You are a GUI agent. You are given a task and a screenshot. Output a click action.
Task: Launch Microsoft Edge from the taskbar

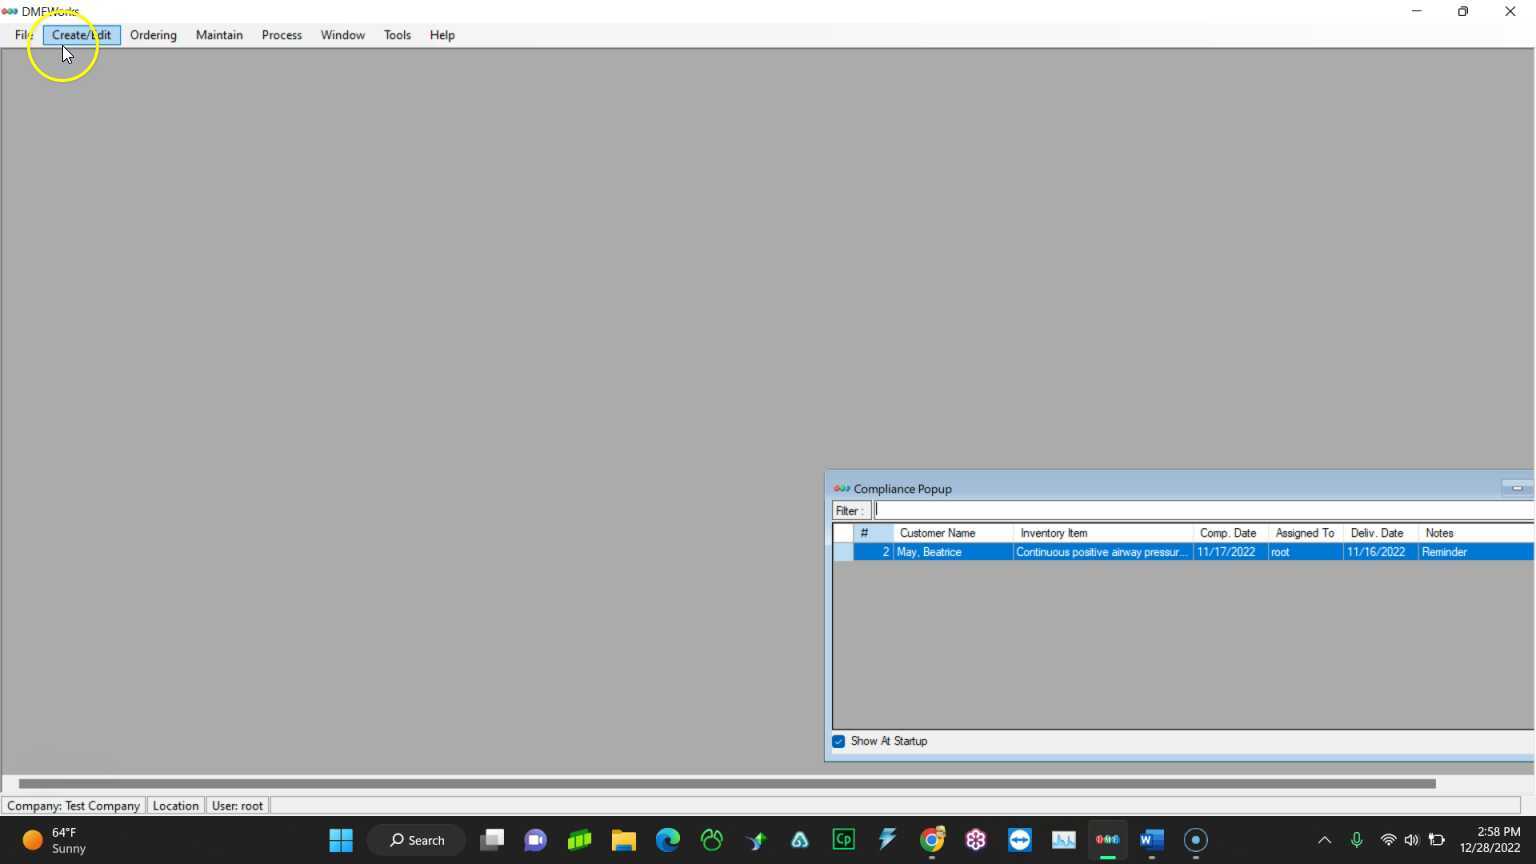coord(667,840)
